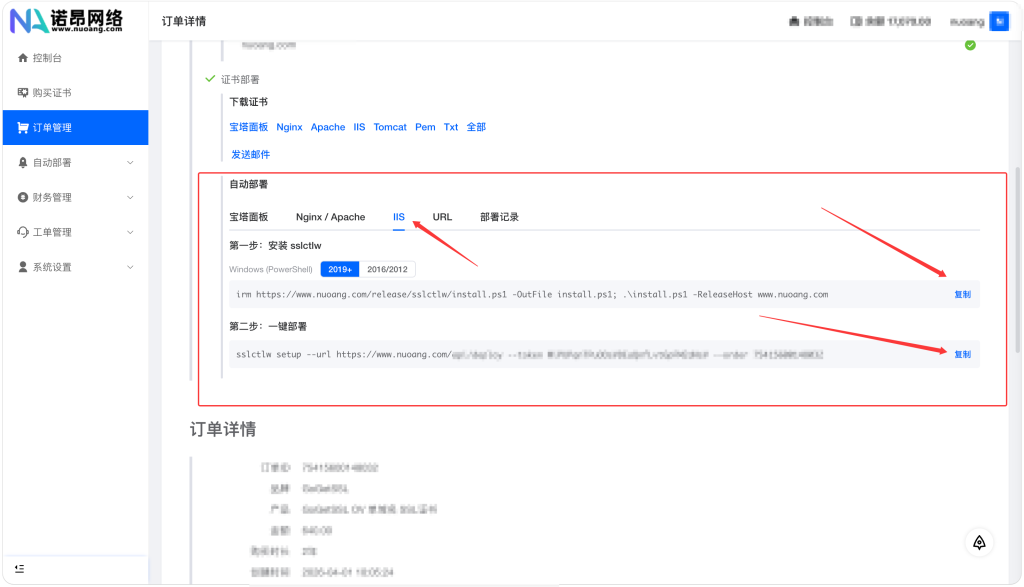The height and width of the screenshot is (587, 1024).
Task: Click the irm install.ps1 command text
Action: (532, 294)
